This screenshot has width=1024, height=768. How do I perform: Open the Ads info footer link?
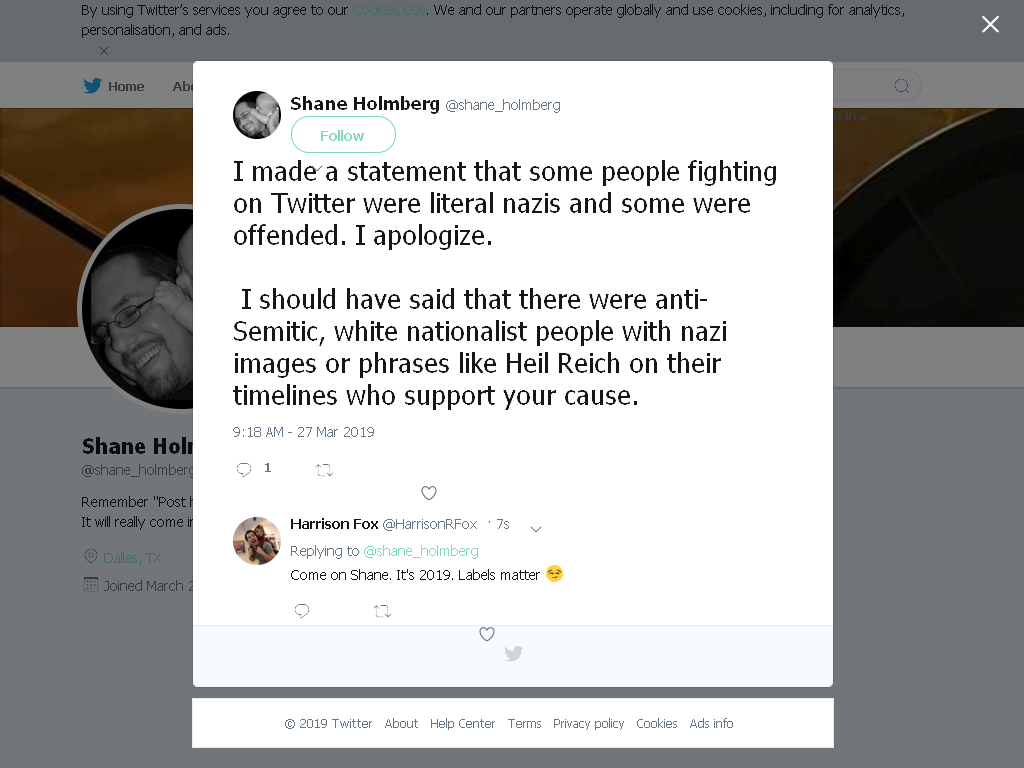(711, 724)
